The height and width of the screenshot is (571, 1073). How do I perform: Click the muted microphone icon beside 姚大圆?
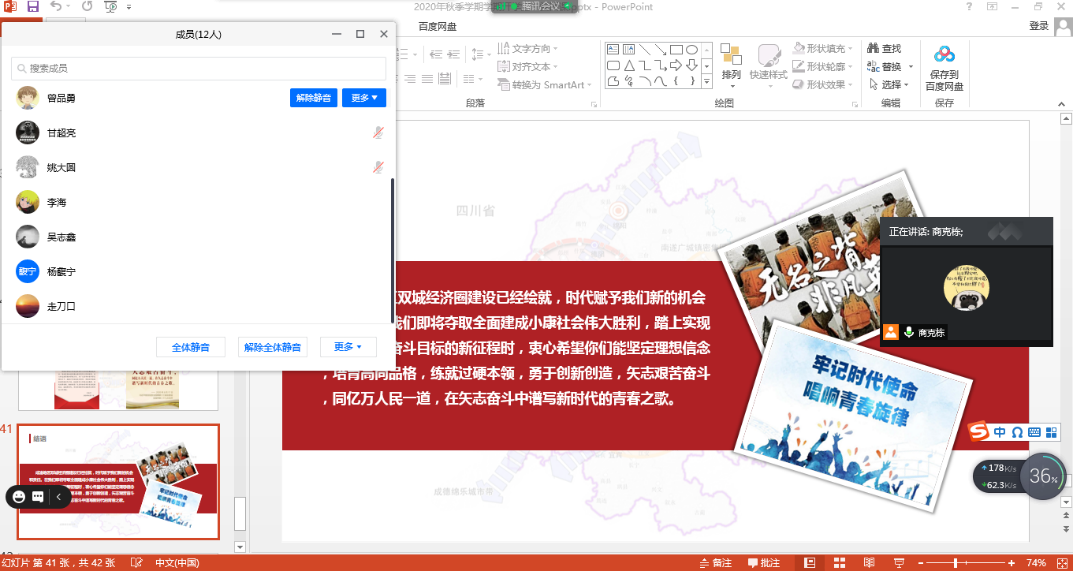[x=378, y=167]
